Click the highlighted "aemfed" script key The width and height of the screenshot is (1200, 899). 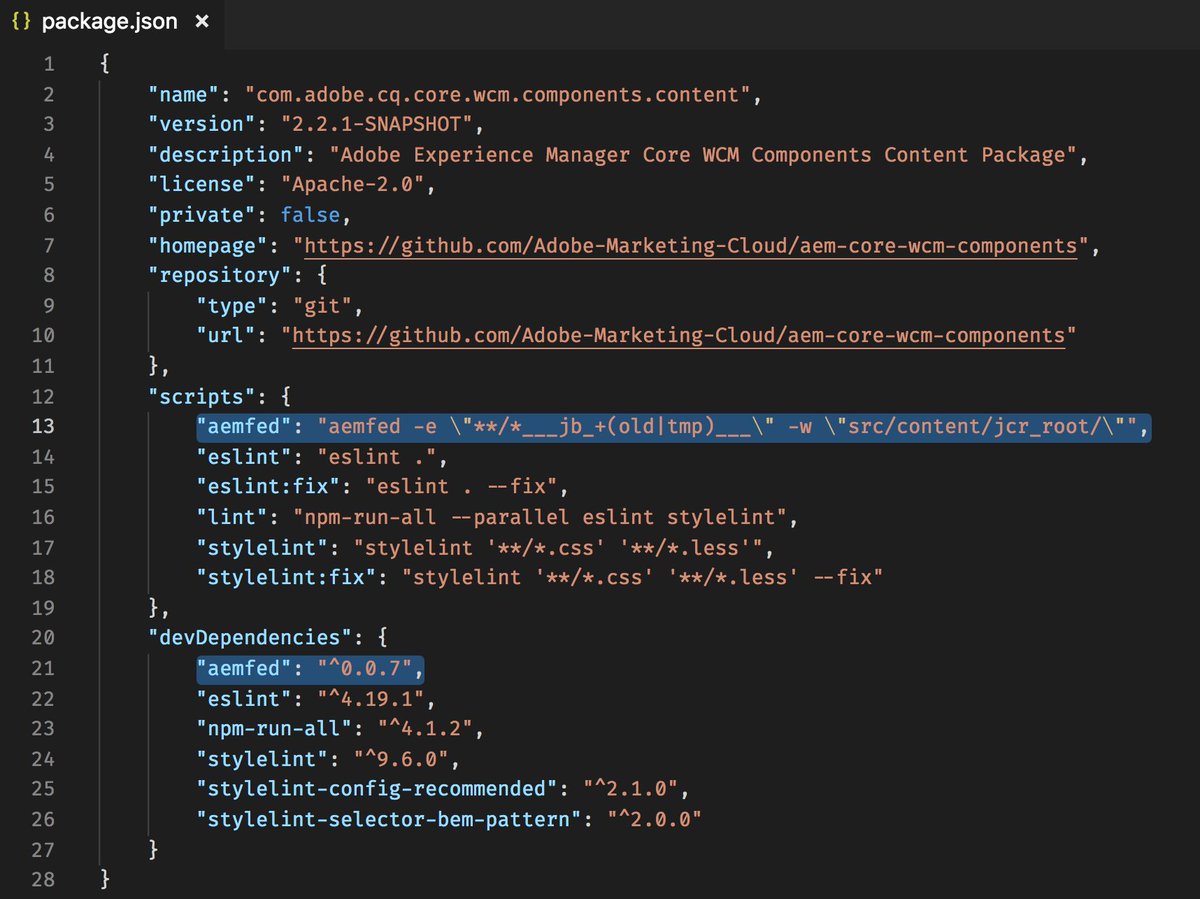(x=245, y=426)
